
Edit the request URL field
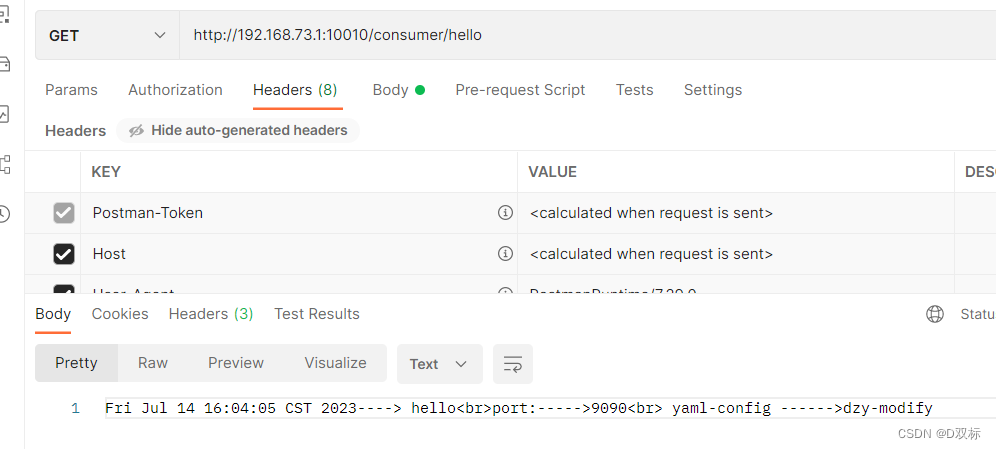(588, 36)
